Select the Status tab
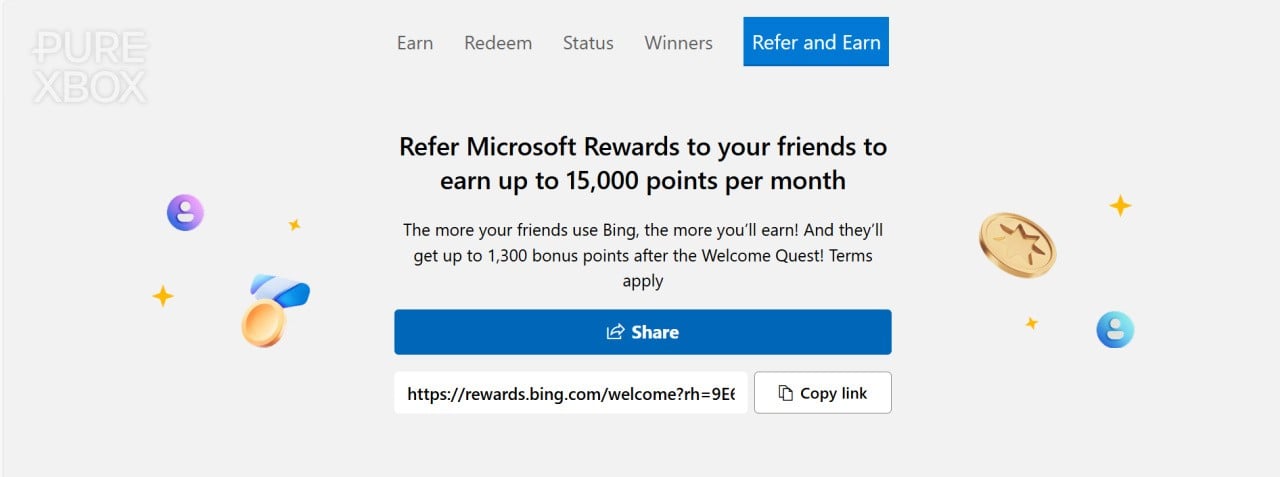The image size is (1280, 477). [x=588, y=43]
